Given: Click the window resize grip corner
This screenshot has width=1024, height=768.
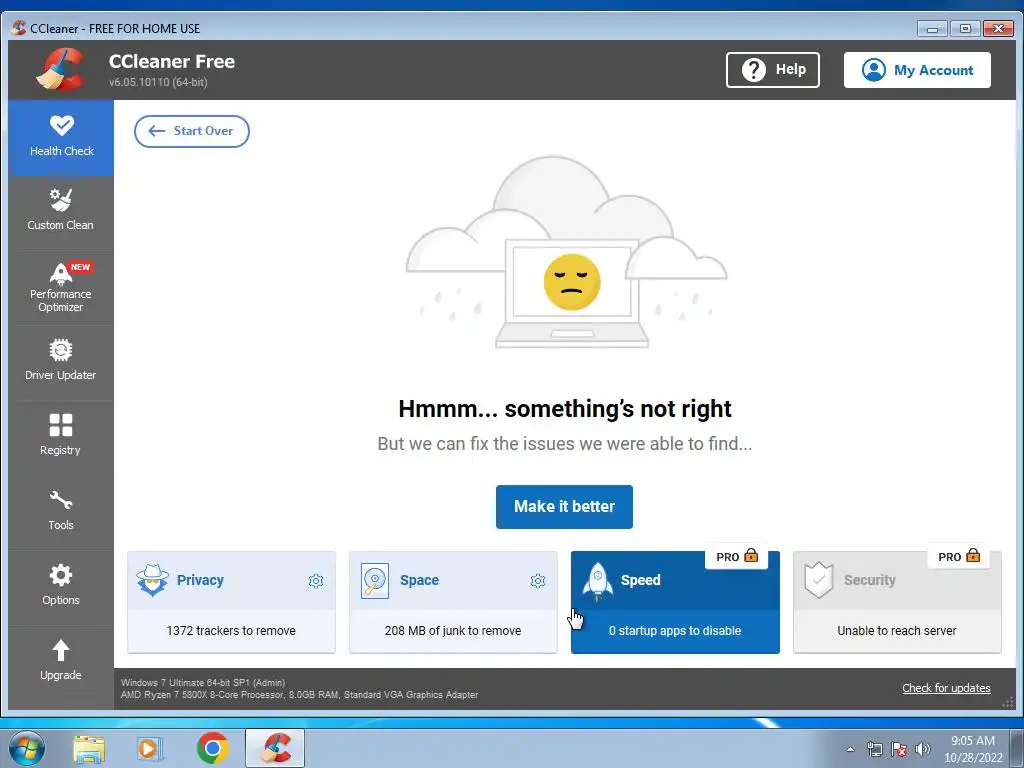Looking at the screenshot, I should [1008, 702].
